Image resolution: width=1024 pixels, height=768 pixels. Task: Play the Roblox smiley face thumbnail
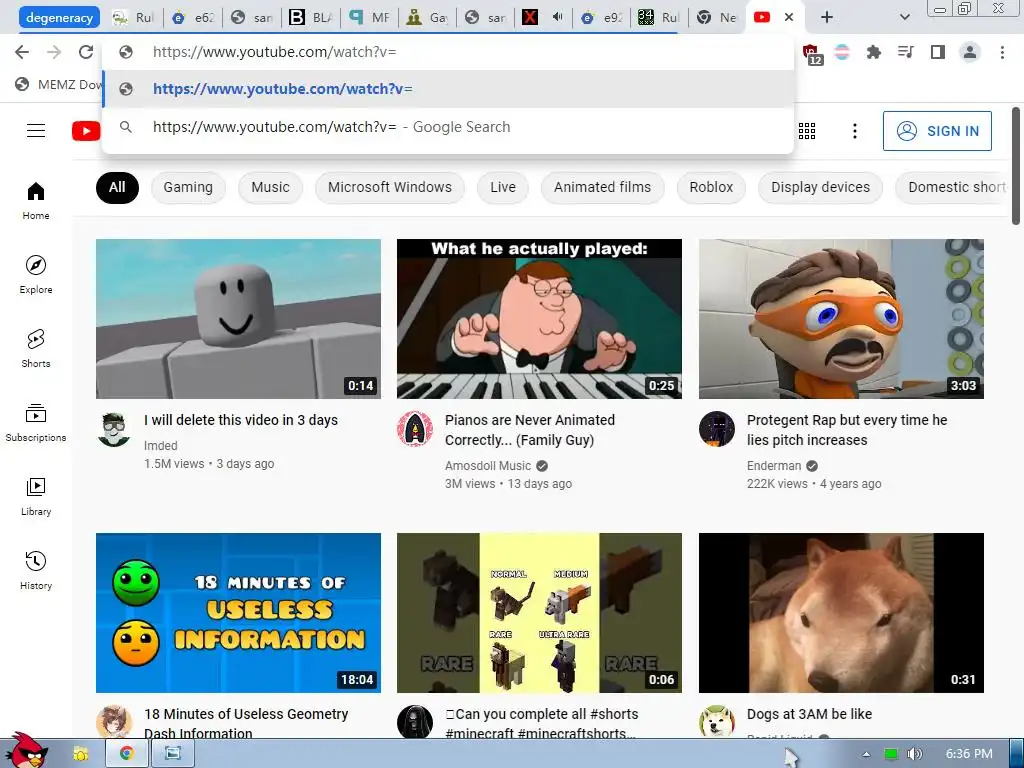click(x=238, y=319)
